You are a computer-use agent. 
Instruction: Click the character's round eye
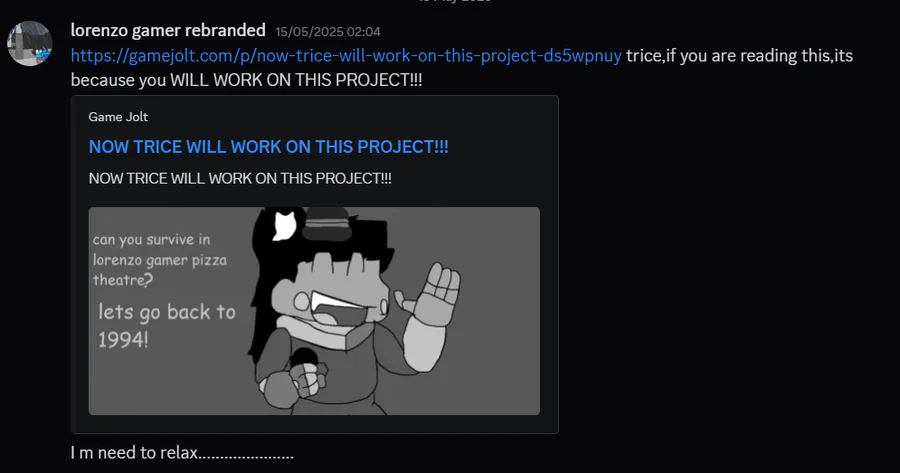pyautogui.click(x=302, y=301)
